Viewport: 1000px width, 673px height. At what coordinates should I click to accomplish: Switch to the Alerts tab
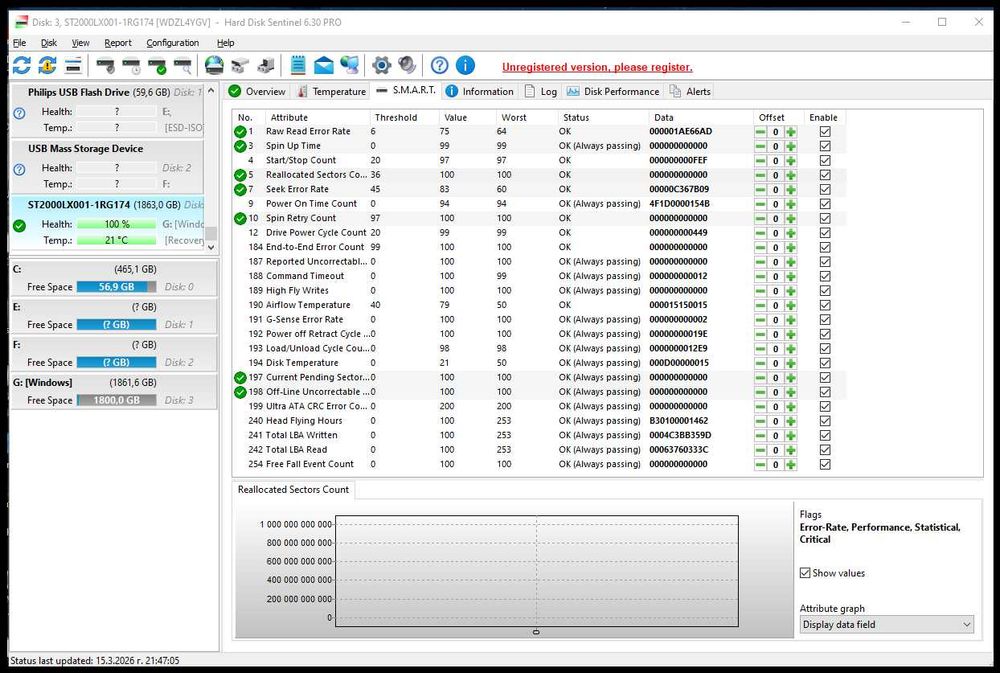(x=690, y=91)
